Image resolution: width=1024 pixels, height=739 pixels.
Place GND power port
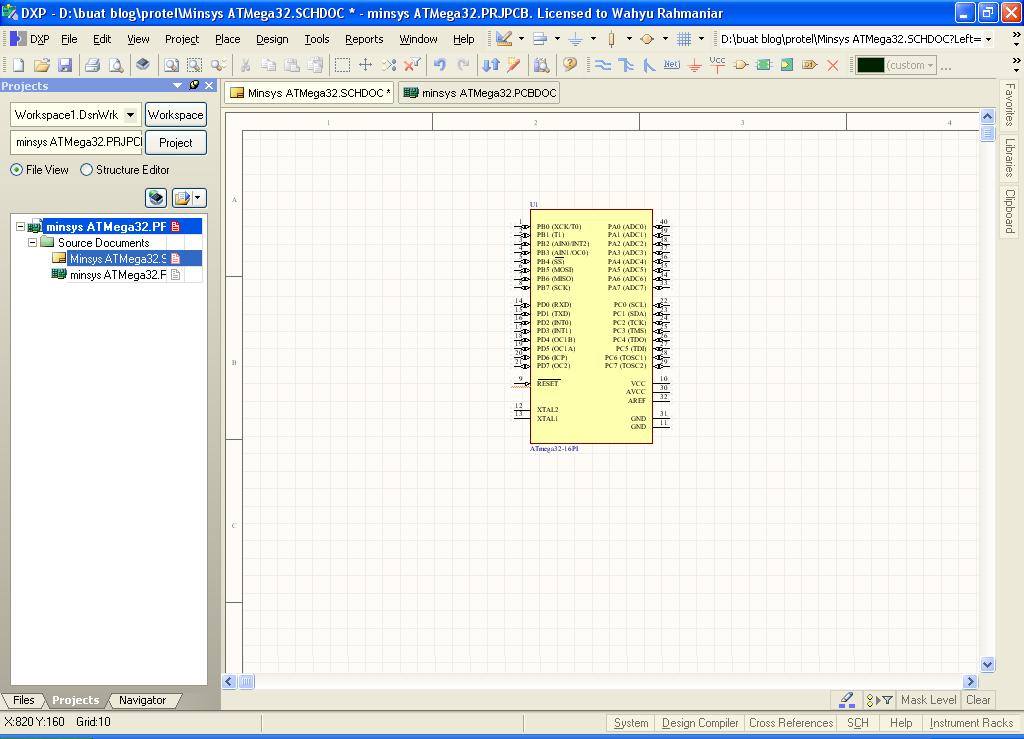click(x=695, y=65)
